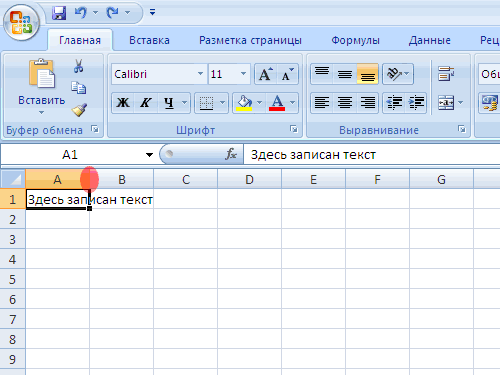Center text horizontally
Viewport: 500px width, 375px height.
pos(345,103)
